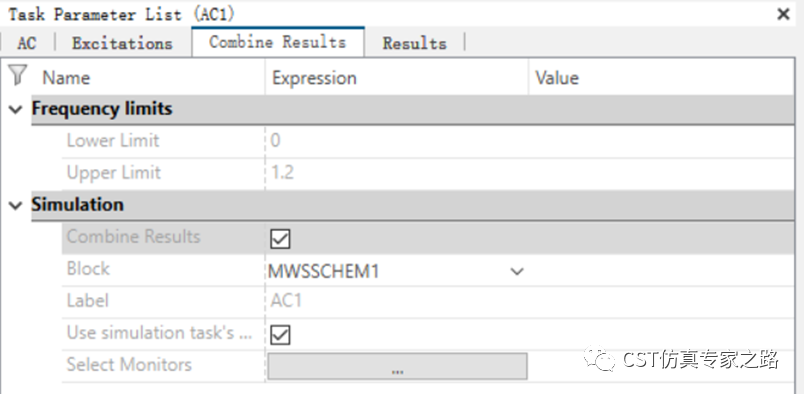This screenshot has width=804, height=394.
Task: Click the Select Monitors ellipsis button
Action: click(x=397, y=366)
